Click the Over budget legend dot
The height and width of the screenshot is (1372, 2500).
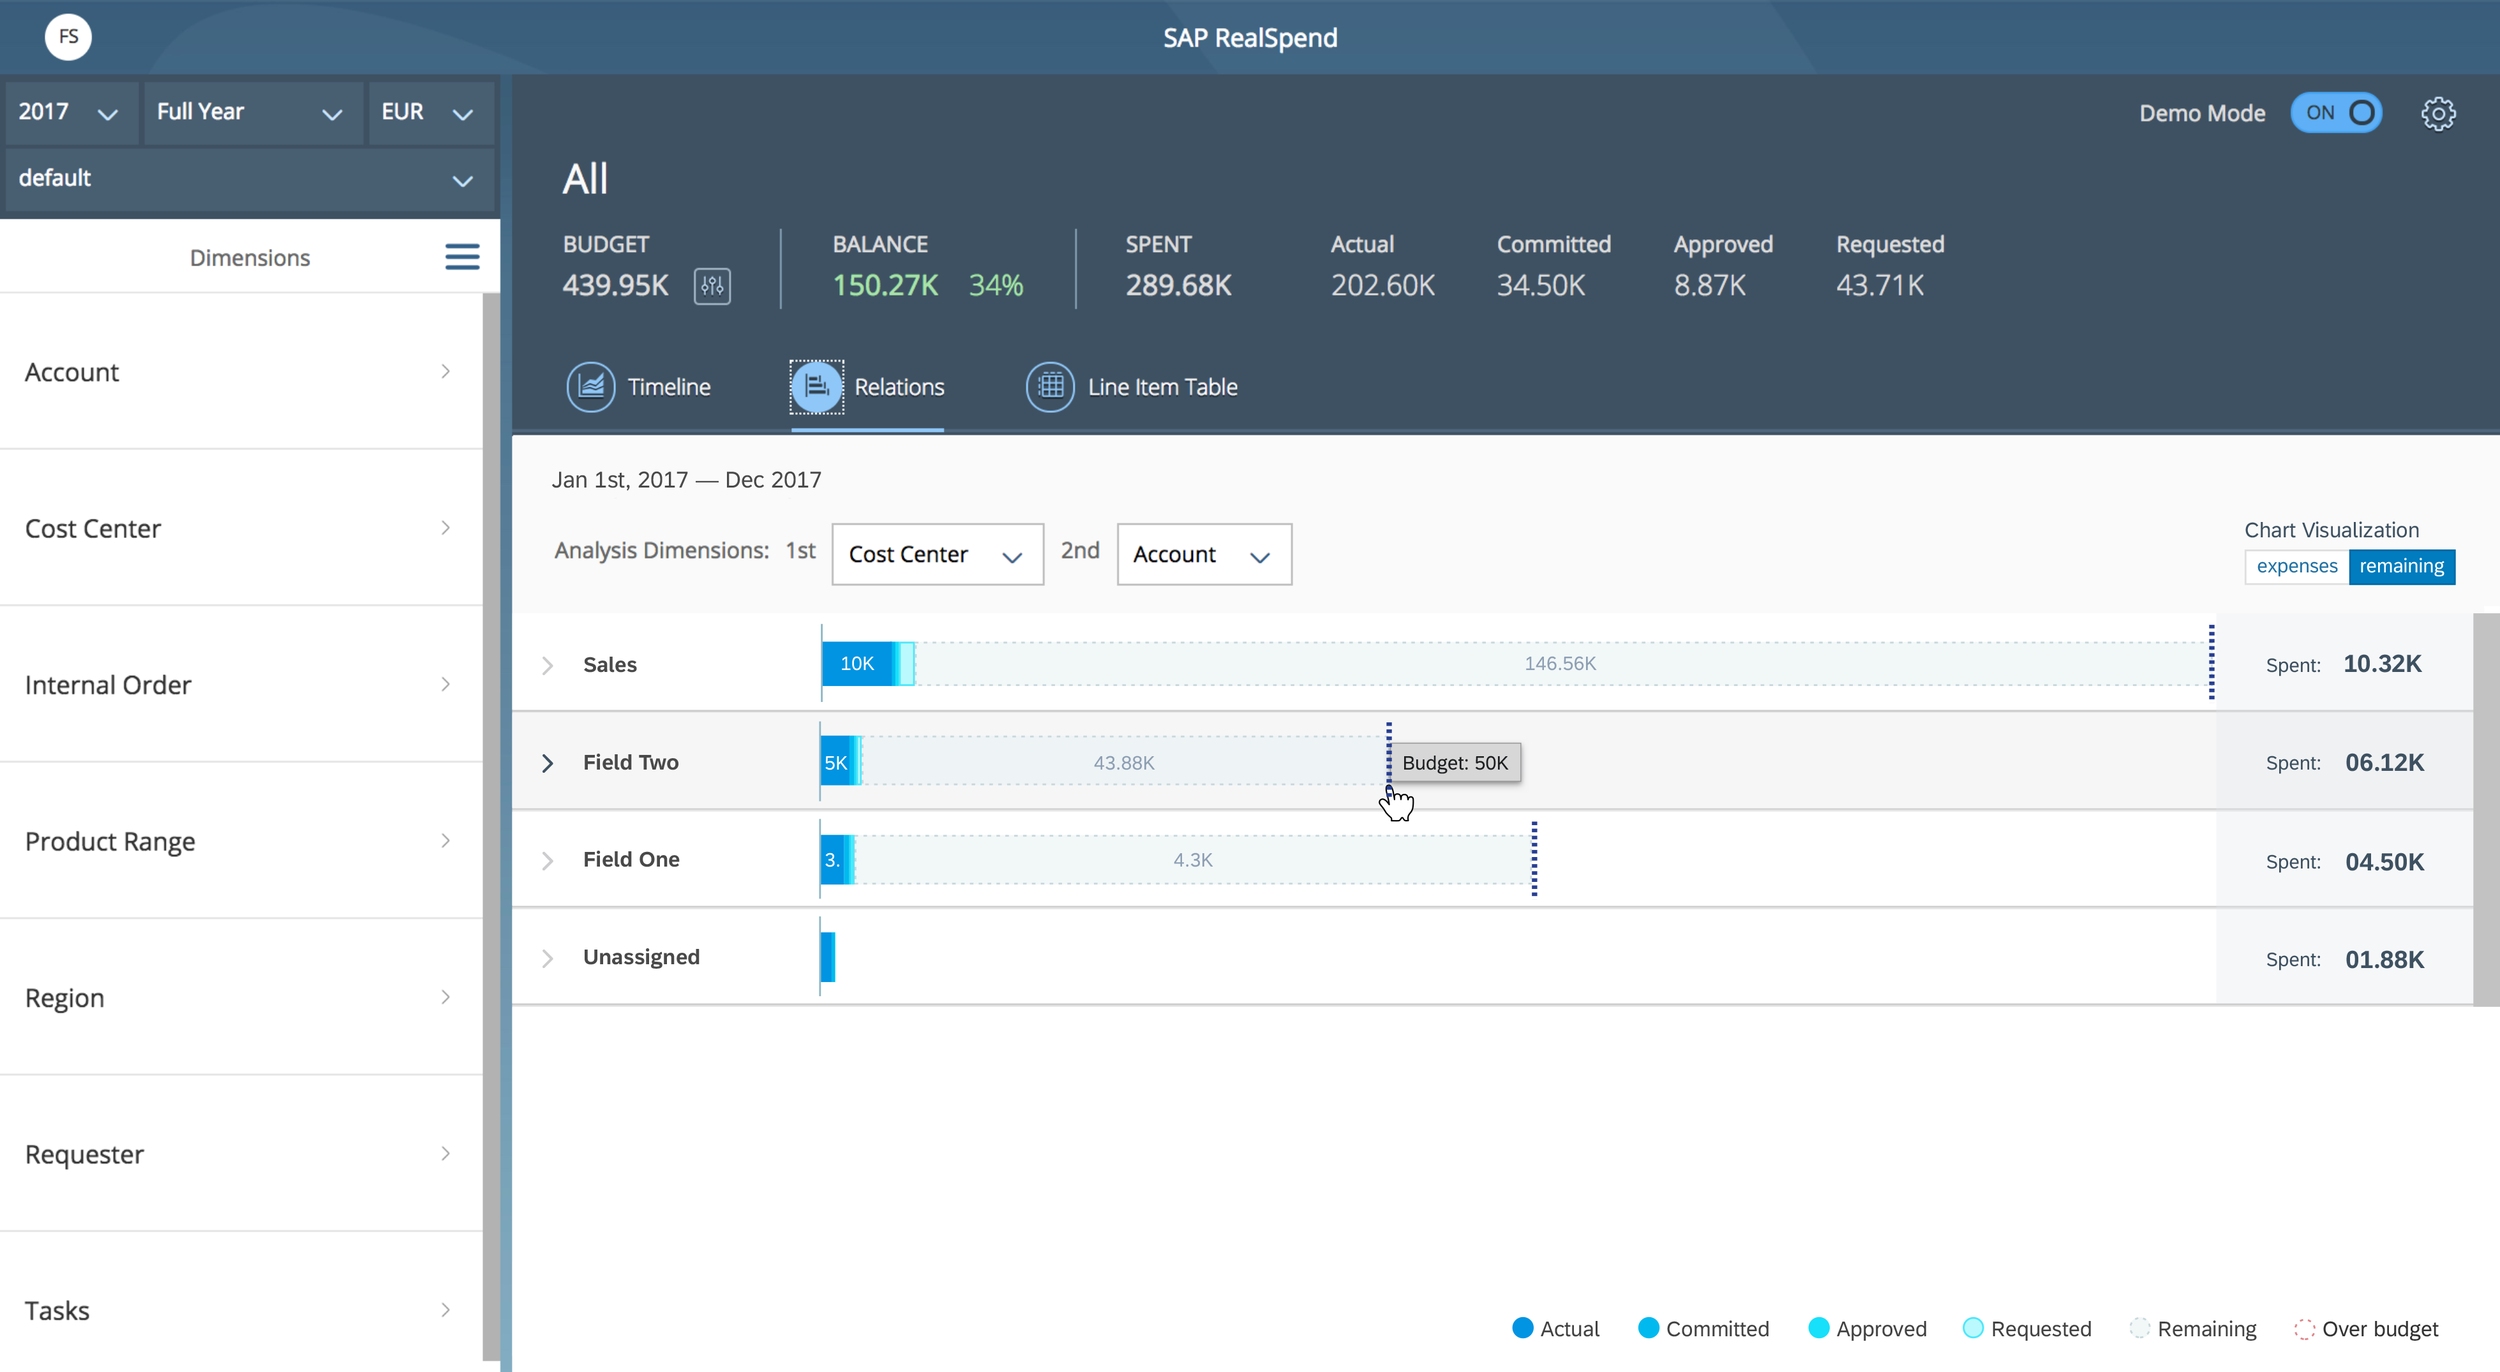pos(2304,1328)
